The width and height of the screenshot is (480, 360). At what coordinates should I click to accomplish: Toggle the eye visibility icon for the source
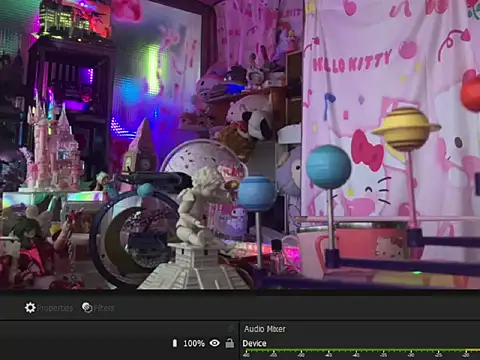(214, 343)
